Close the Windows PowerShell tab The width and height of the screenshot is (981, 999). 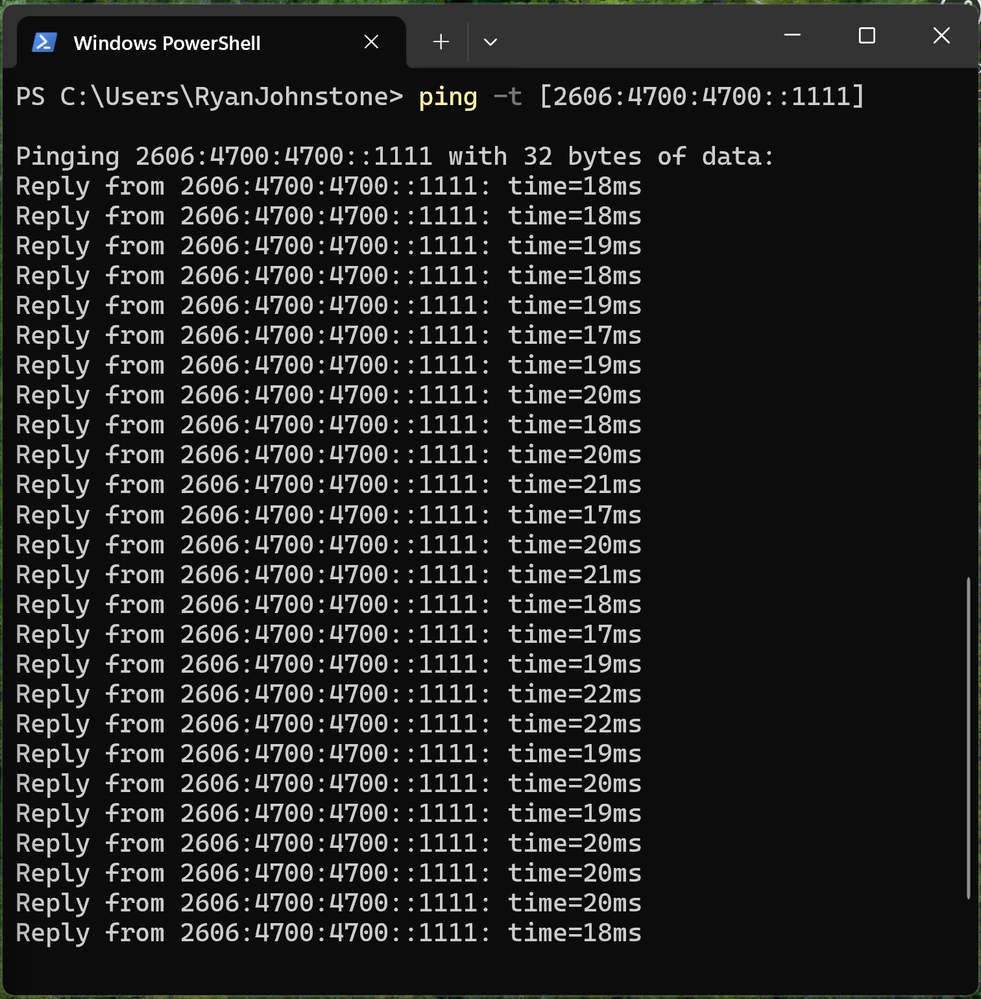coord(371,42)
